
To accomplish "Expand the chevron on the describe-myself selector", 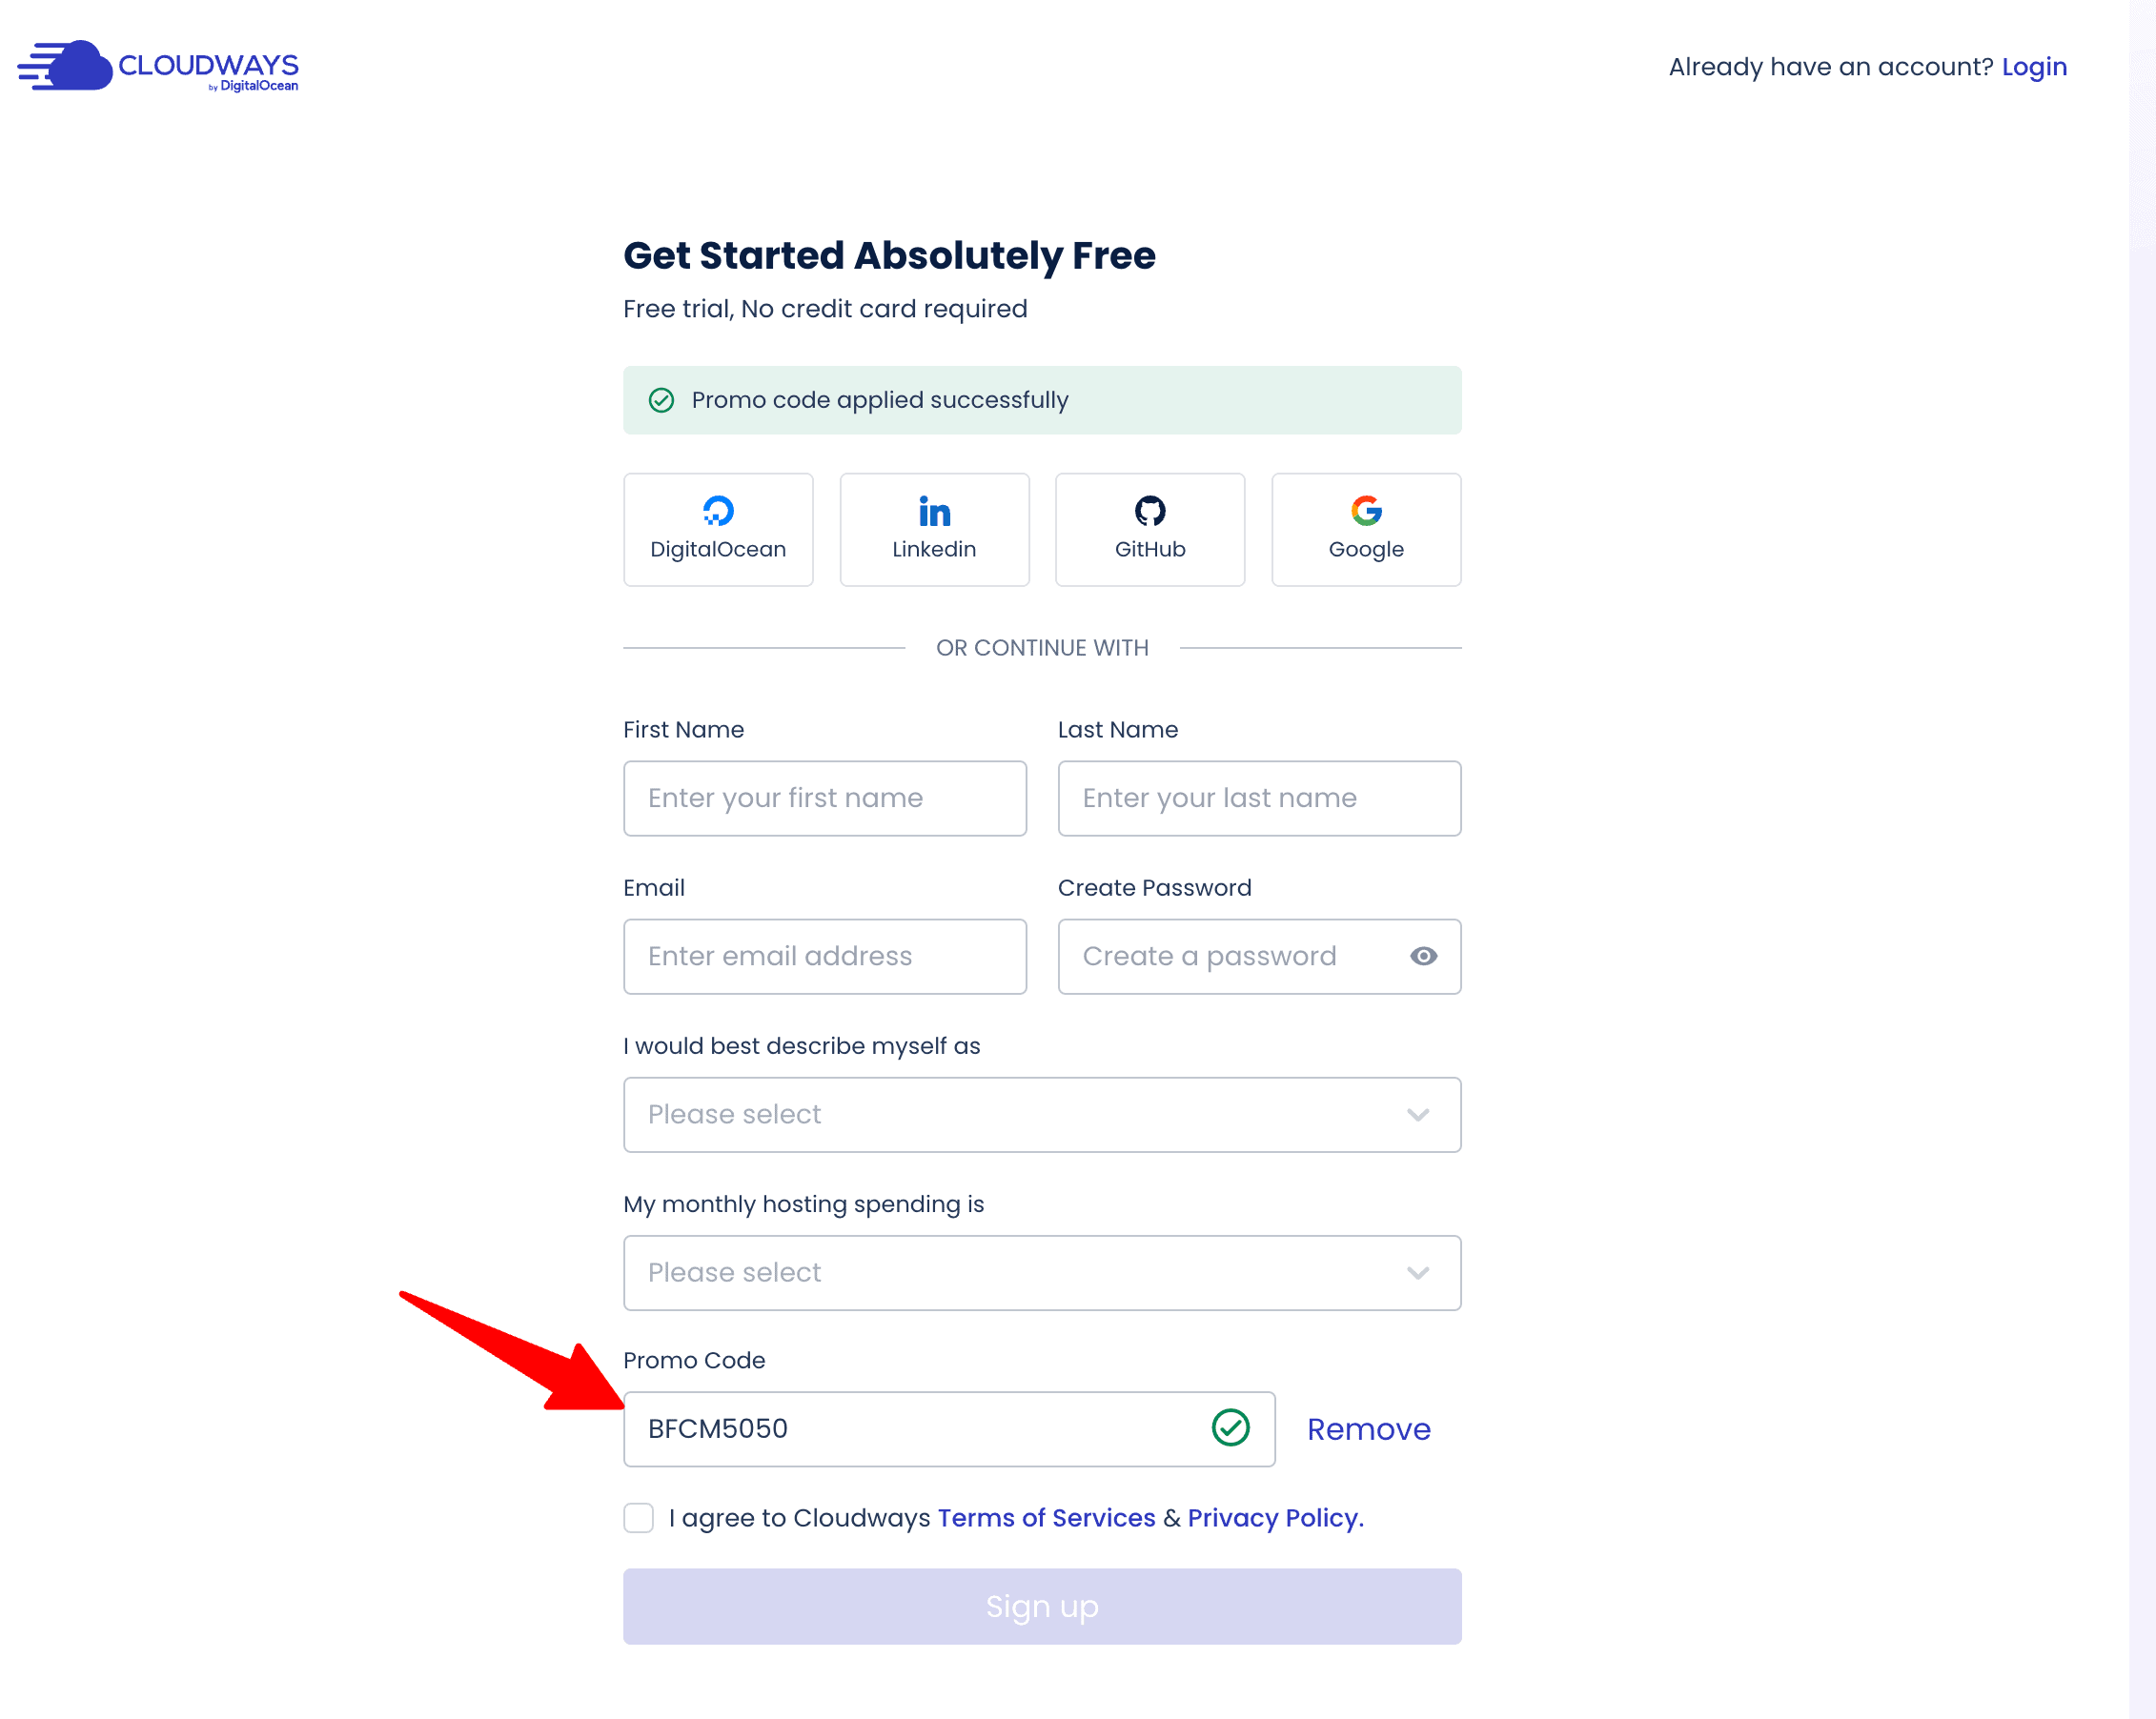I will click(1416, 1114).
